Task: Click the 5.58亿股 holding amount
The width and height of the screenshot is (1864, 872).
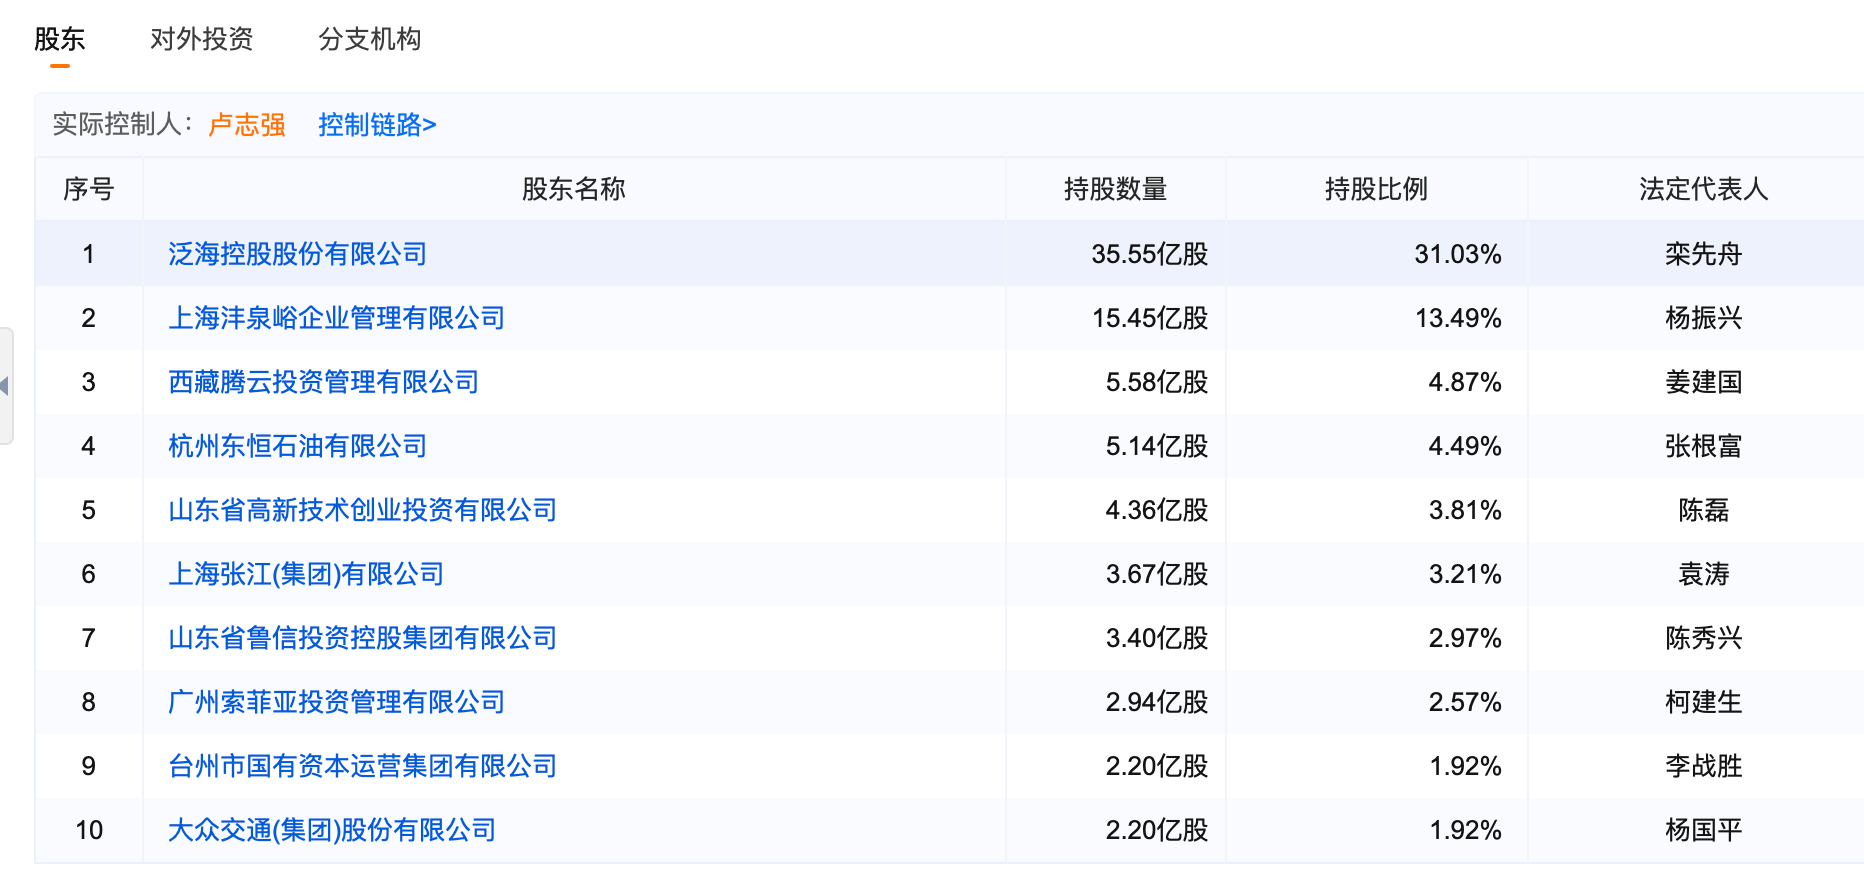Action: (x=1157, y=382)
